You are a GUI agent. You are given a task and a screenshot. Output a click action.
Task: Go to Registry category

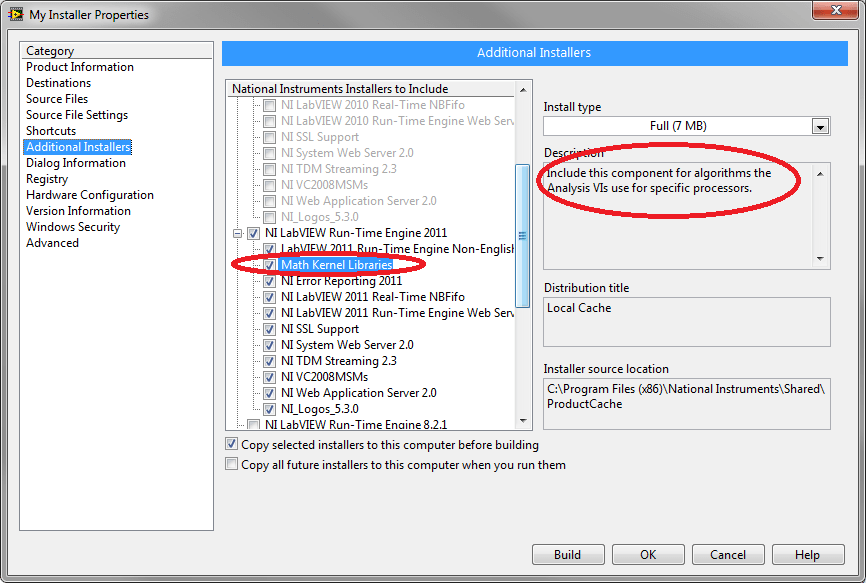click(47, 179)
